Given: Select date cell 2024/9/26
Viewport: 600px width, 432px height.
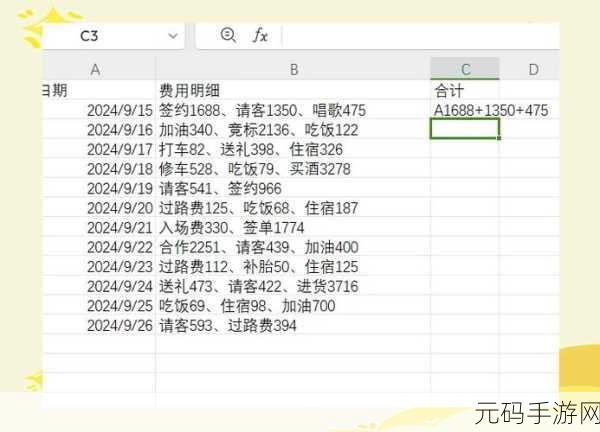Looking at the screenshot, I should pos(99,325).
